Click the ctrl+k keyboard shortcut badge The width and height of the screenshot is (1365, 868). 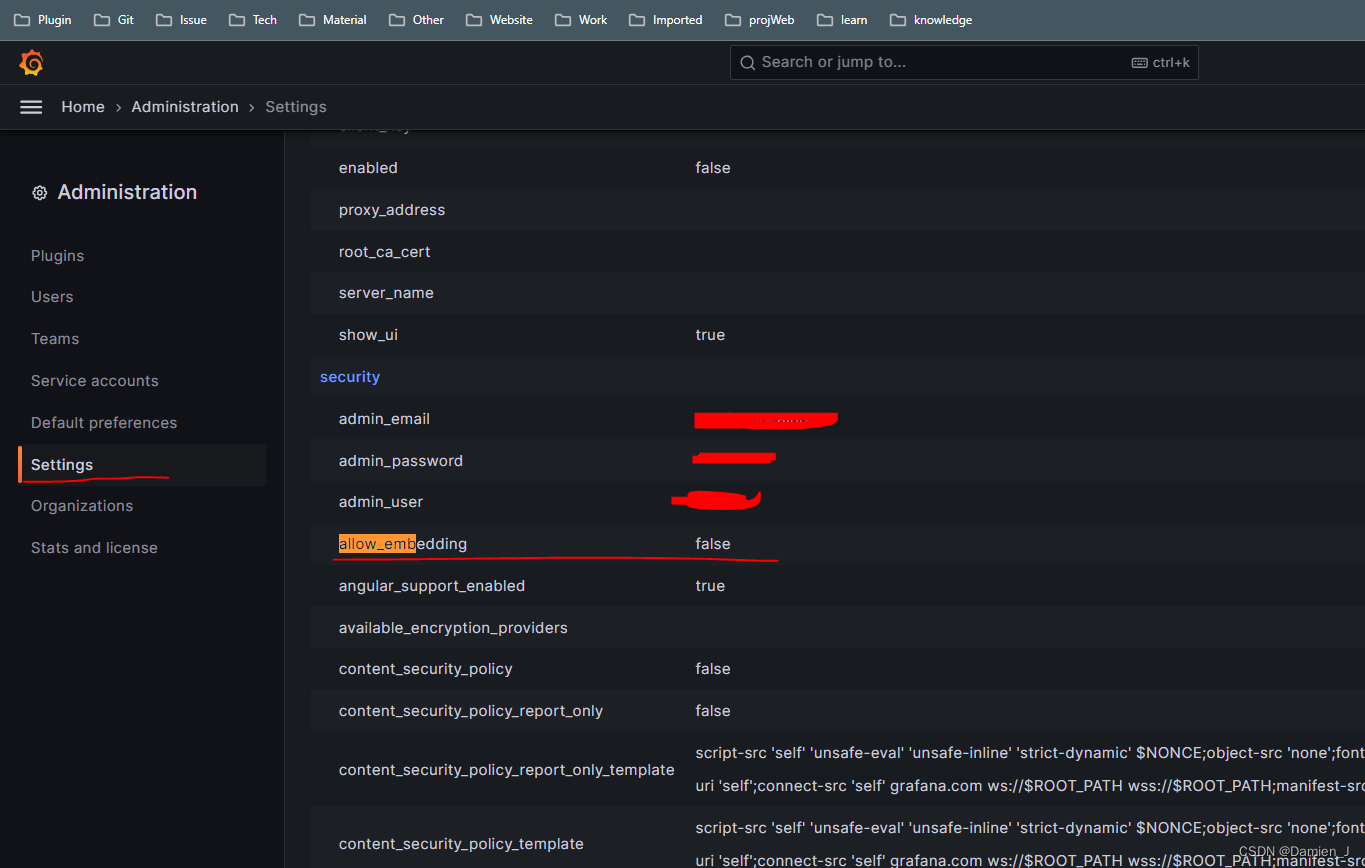pos(1160,61)
